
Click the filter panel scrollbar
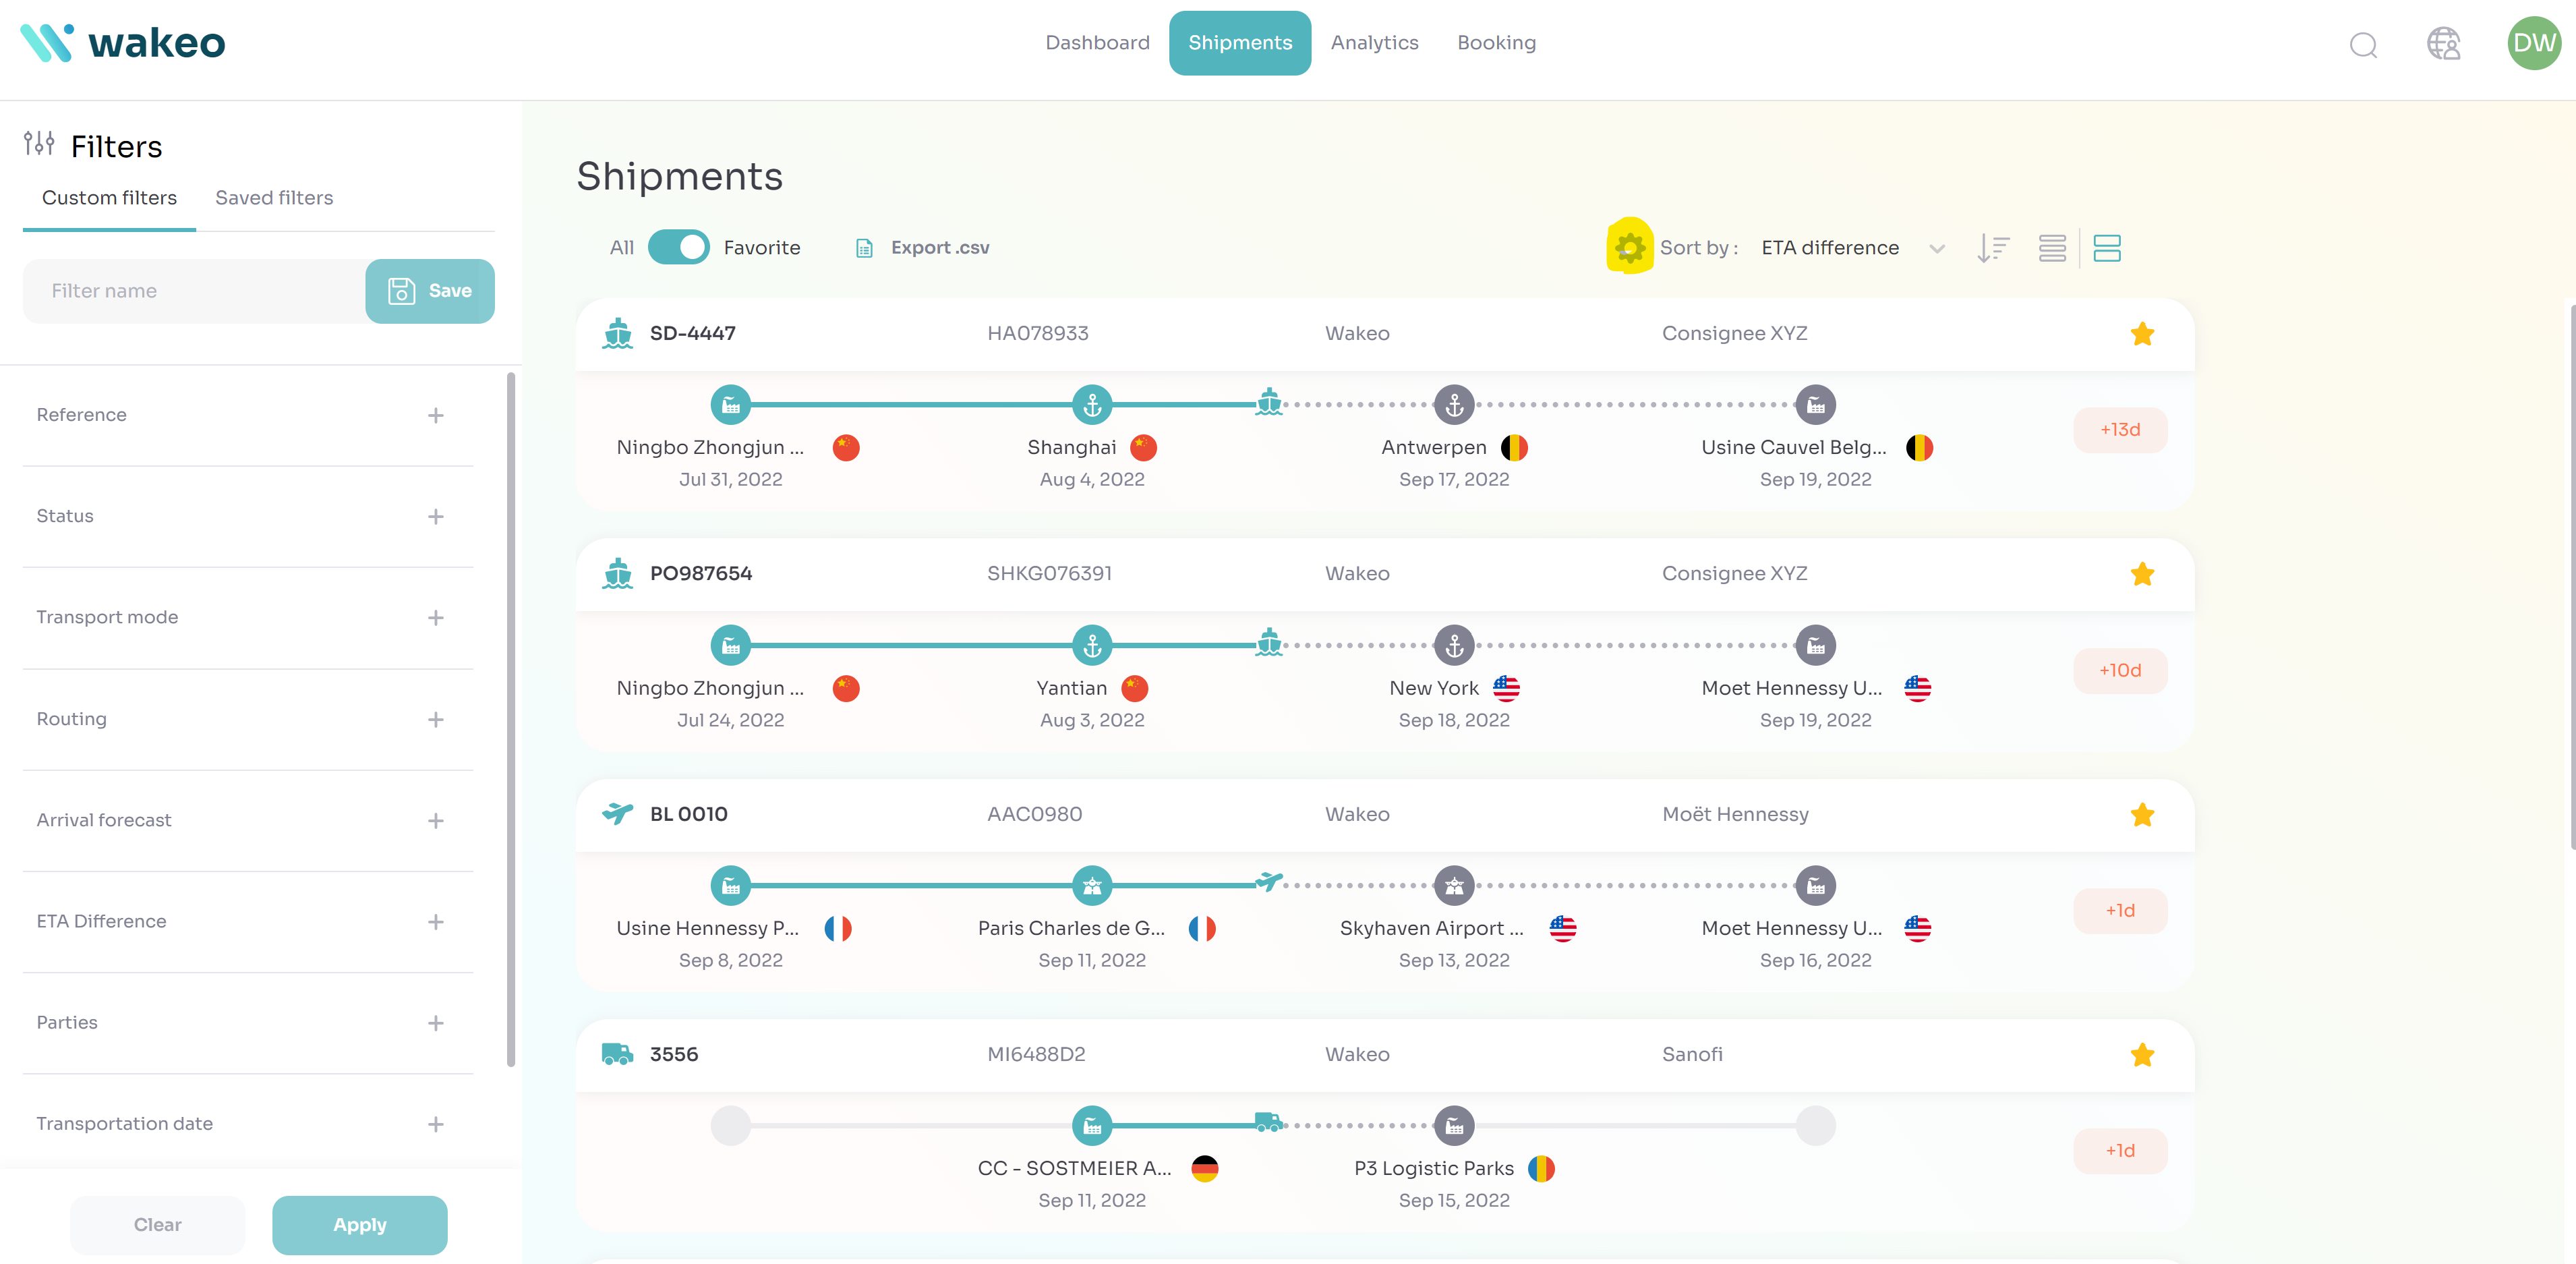511,719
